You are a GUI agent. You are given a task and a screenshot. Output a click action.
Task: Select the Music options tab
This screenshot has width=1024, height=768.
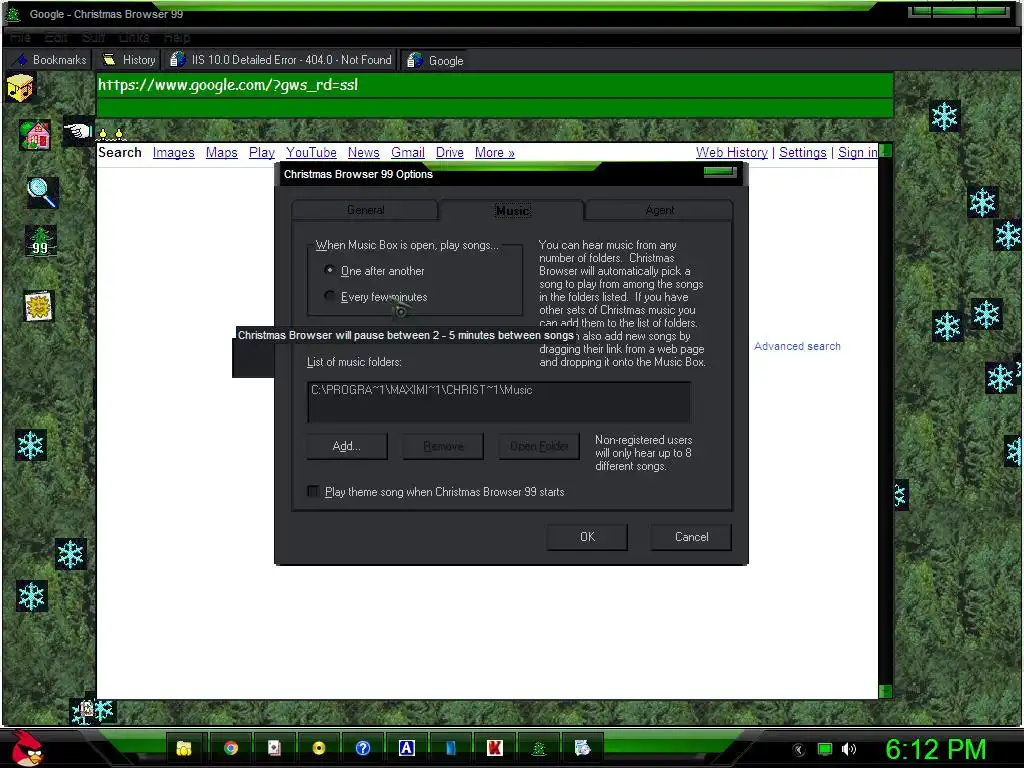(x=512, y=210)
